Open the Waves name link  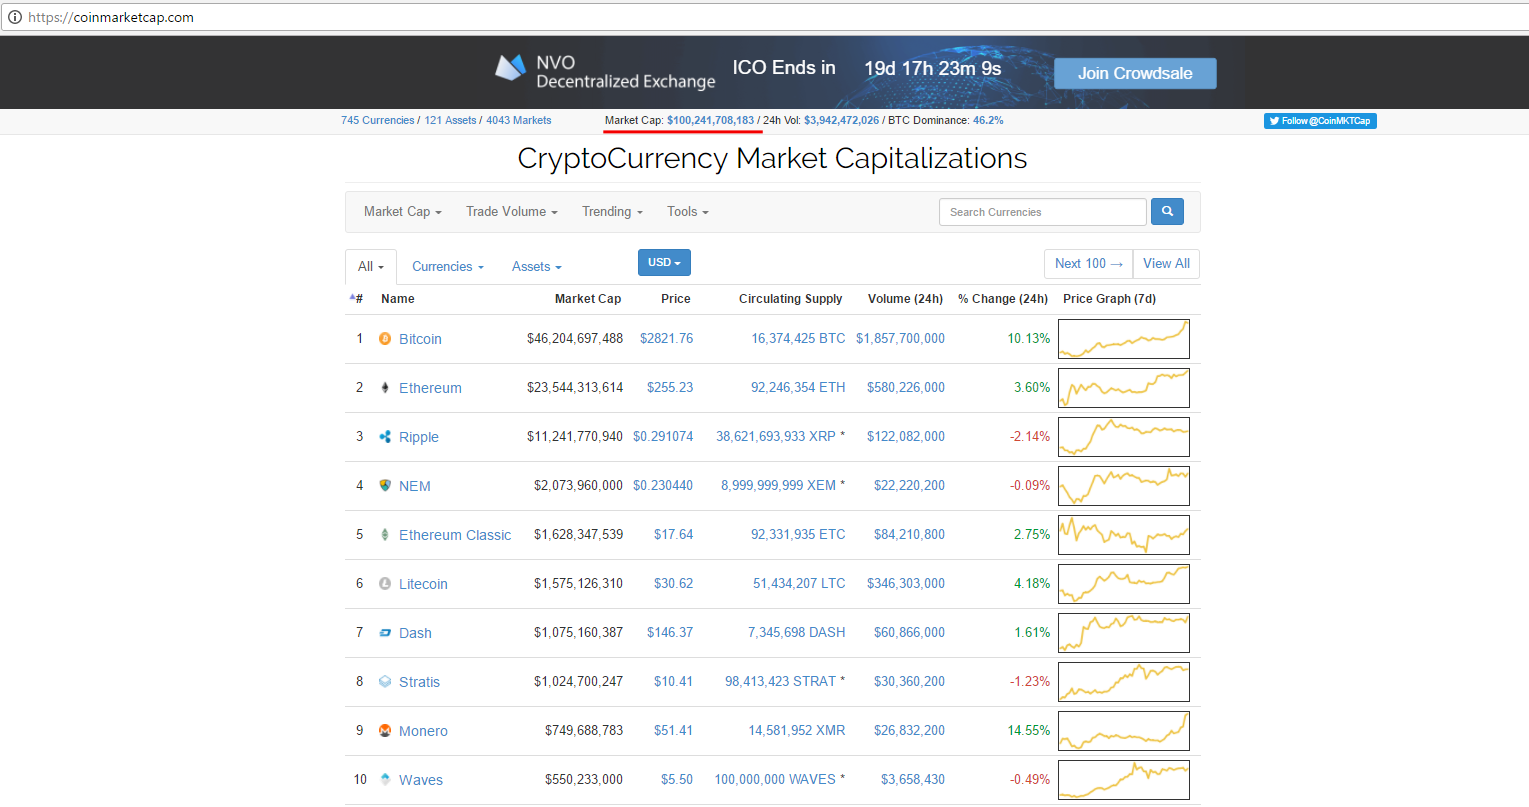tap(421, 780)
